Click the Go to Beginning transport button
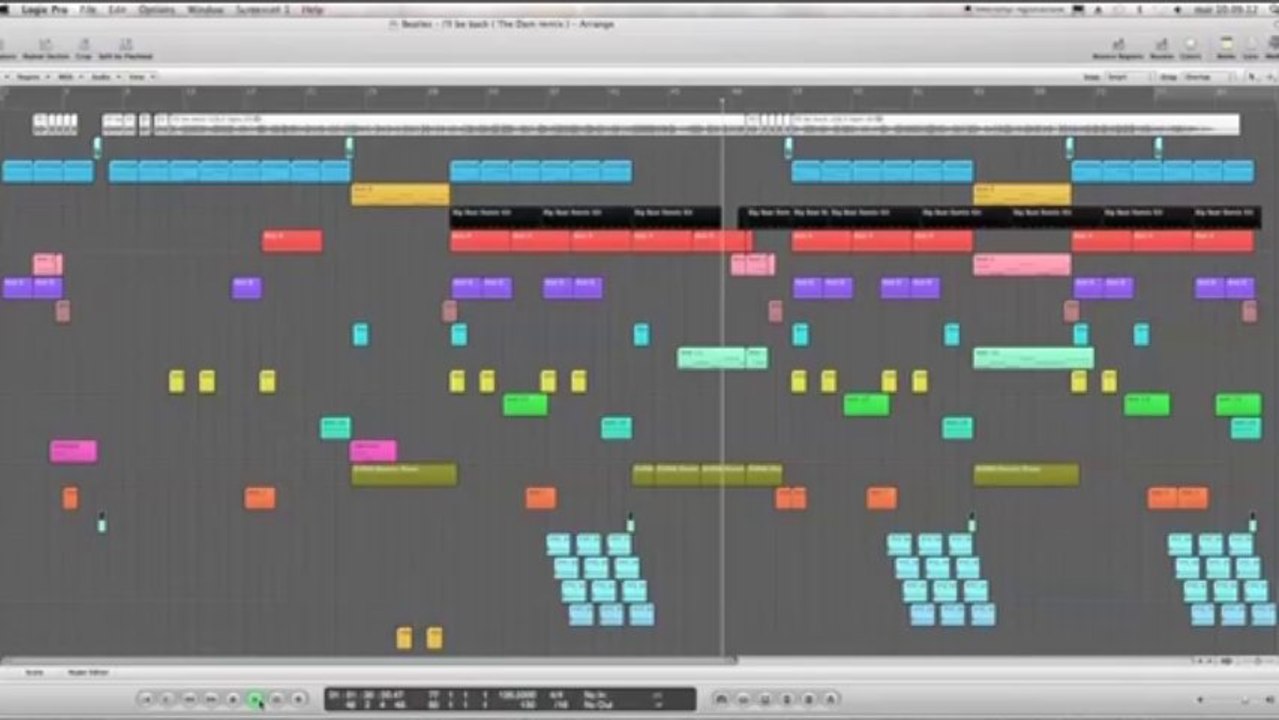 pyautogui.click(x=146, y=699)
